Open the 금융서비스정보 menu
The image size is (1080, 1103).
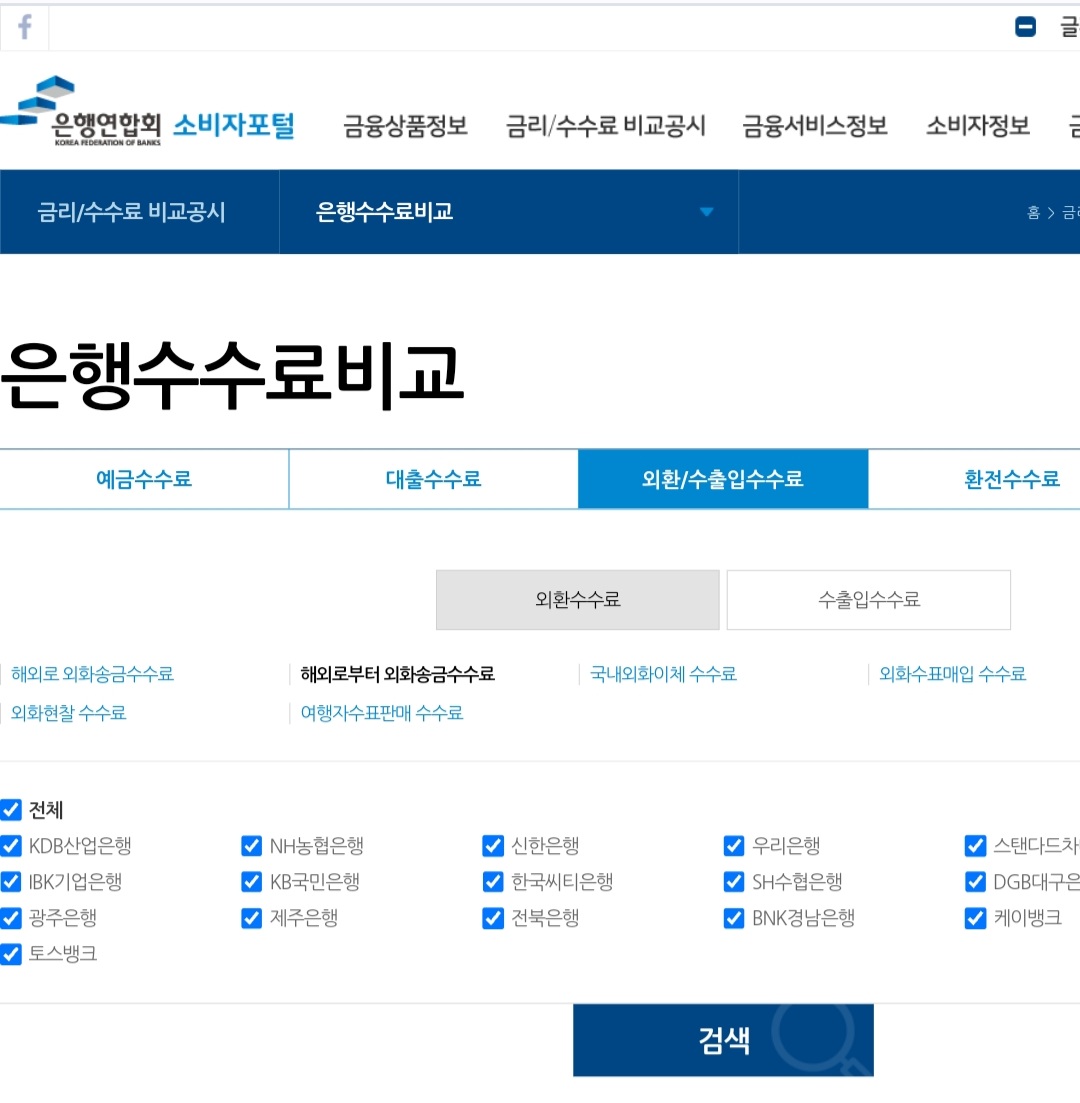815,126
